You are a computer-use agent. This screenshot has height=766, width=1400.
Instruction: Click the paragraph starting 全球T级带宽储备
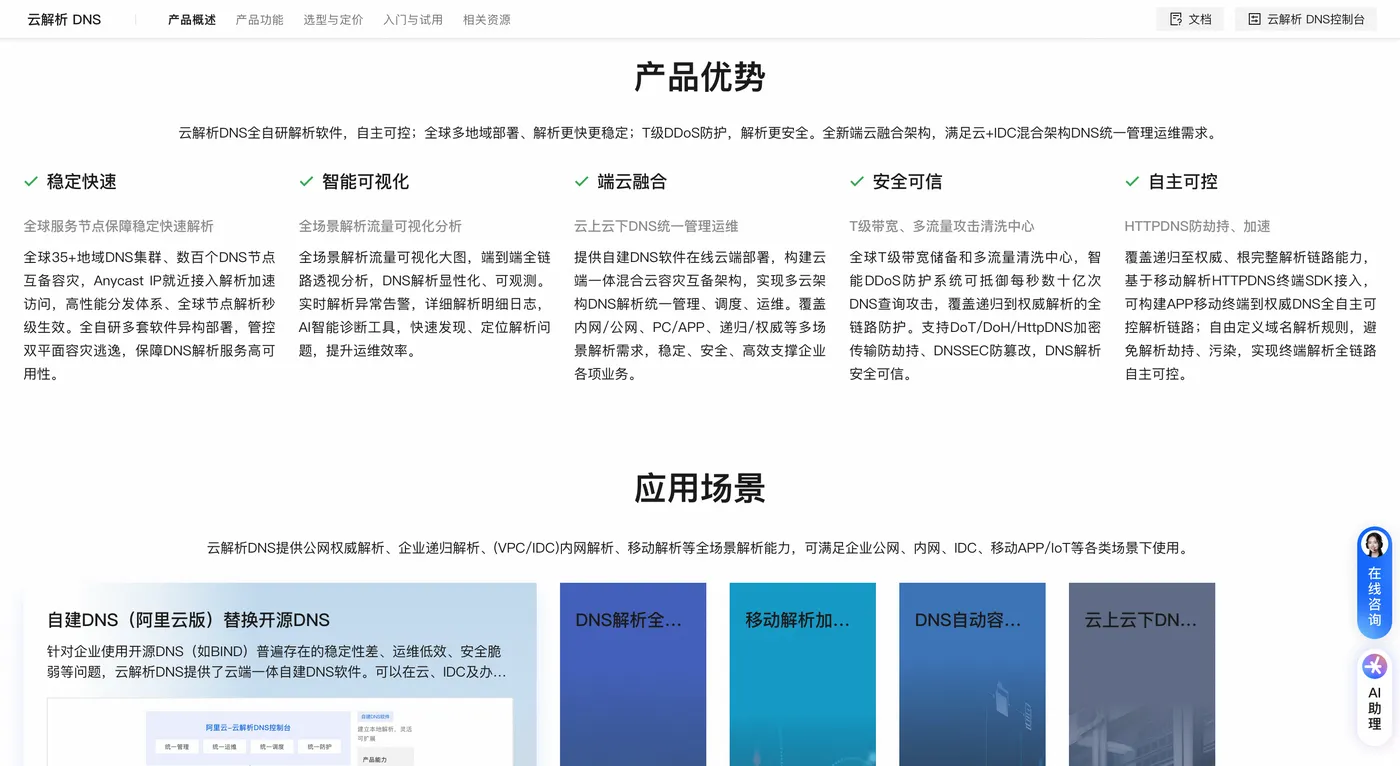[975, 316]
